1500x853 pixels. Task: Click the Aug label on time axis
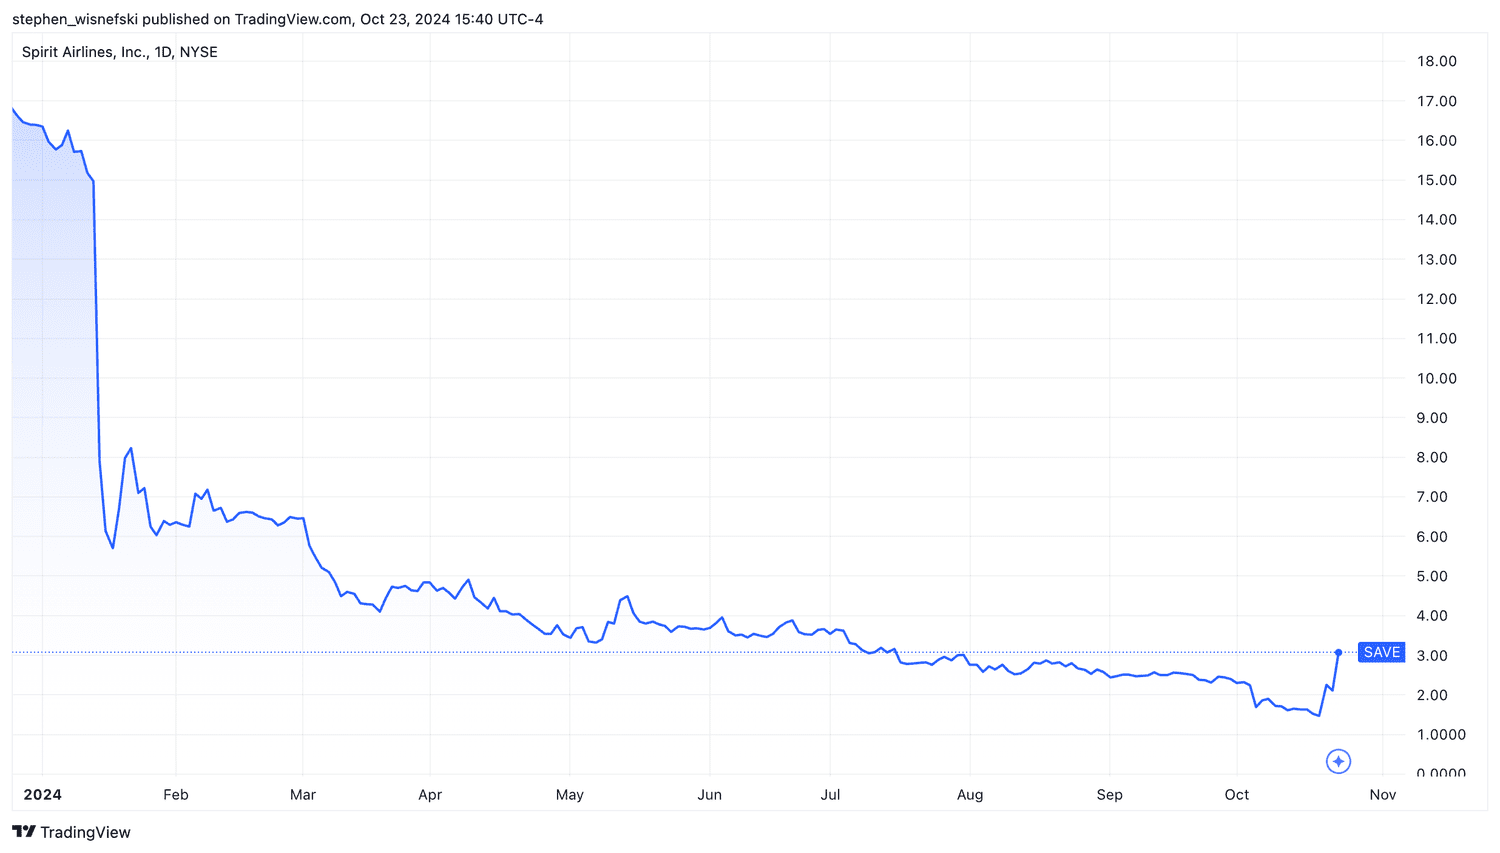(970, 795)
